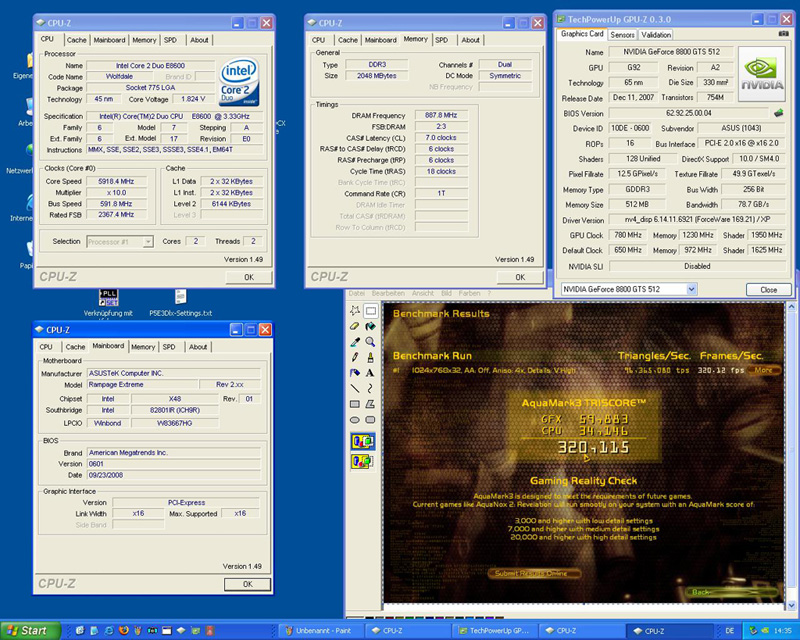Click the Driver Version field in GPU-Z

tap(697, 220)
